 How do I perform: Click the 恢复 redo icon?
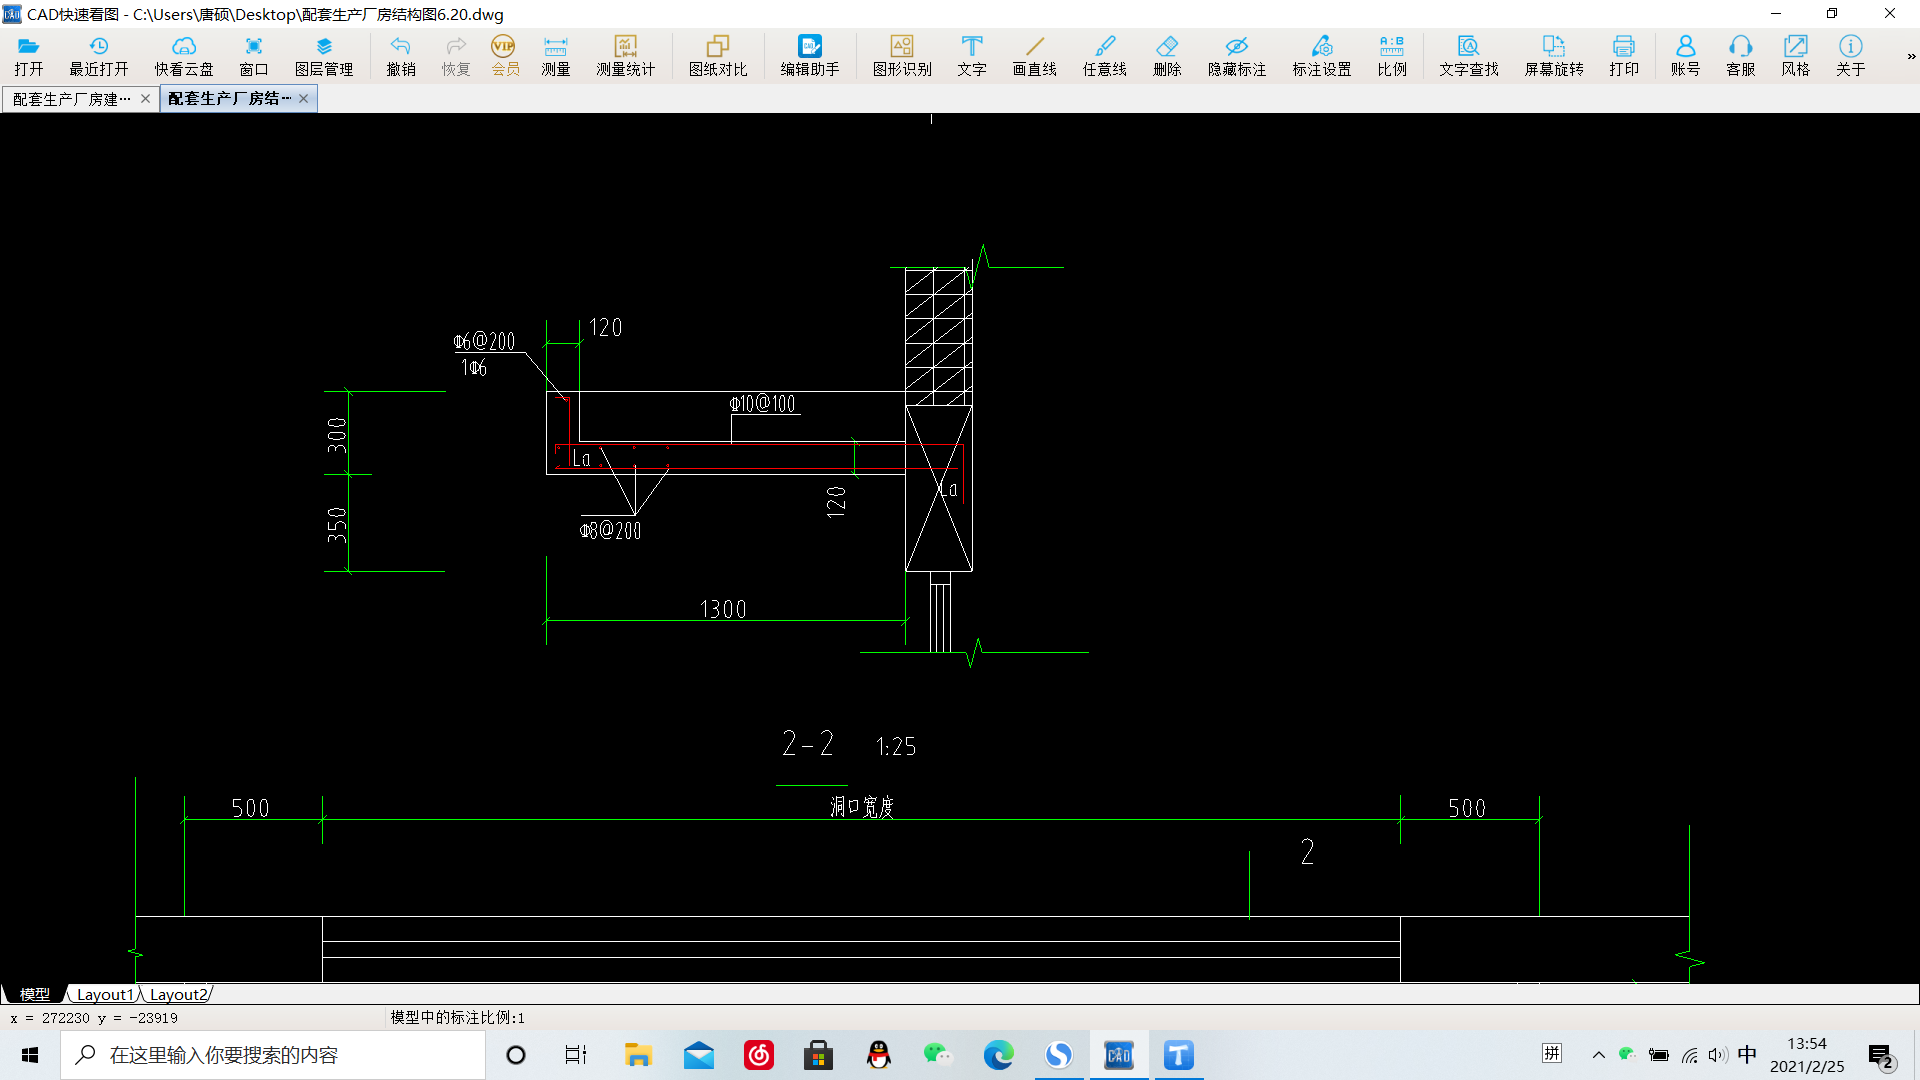coord(456,56)
